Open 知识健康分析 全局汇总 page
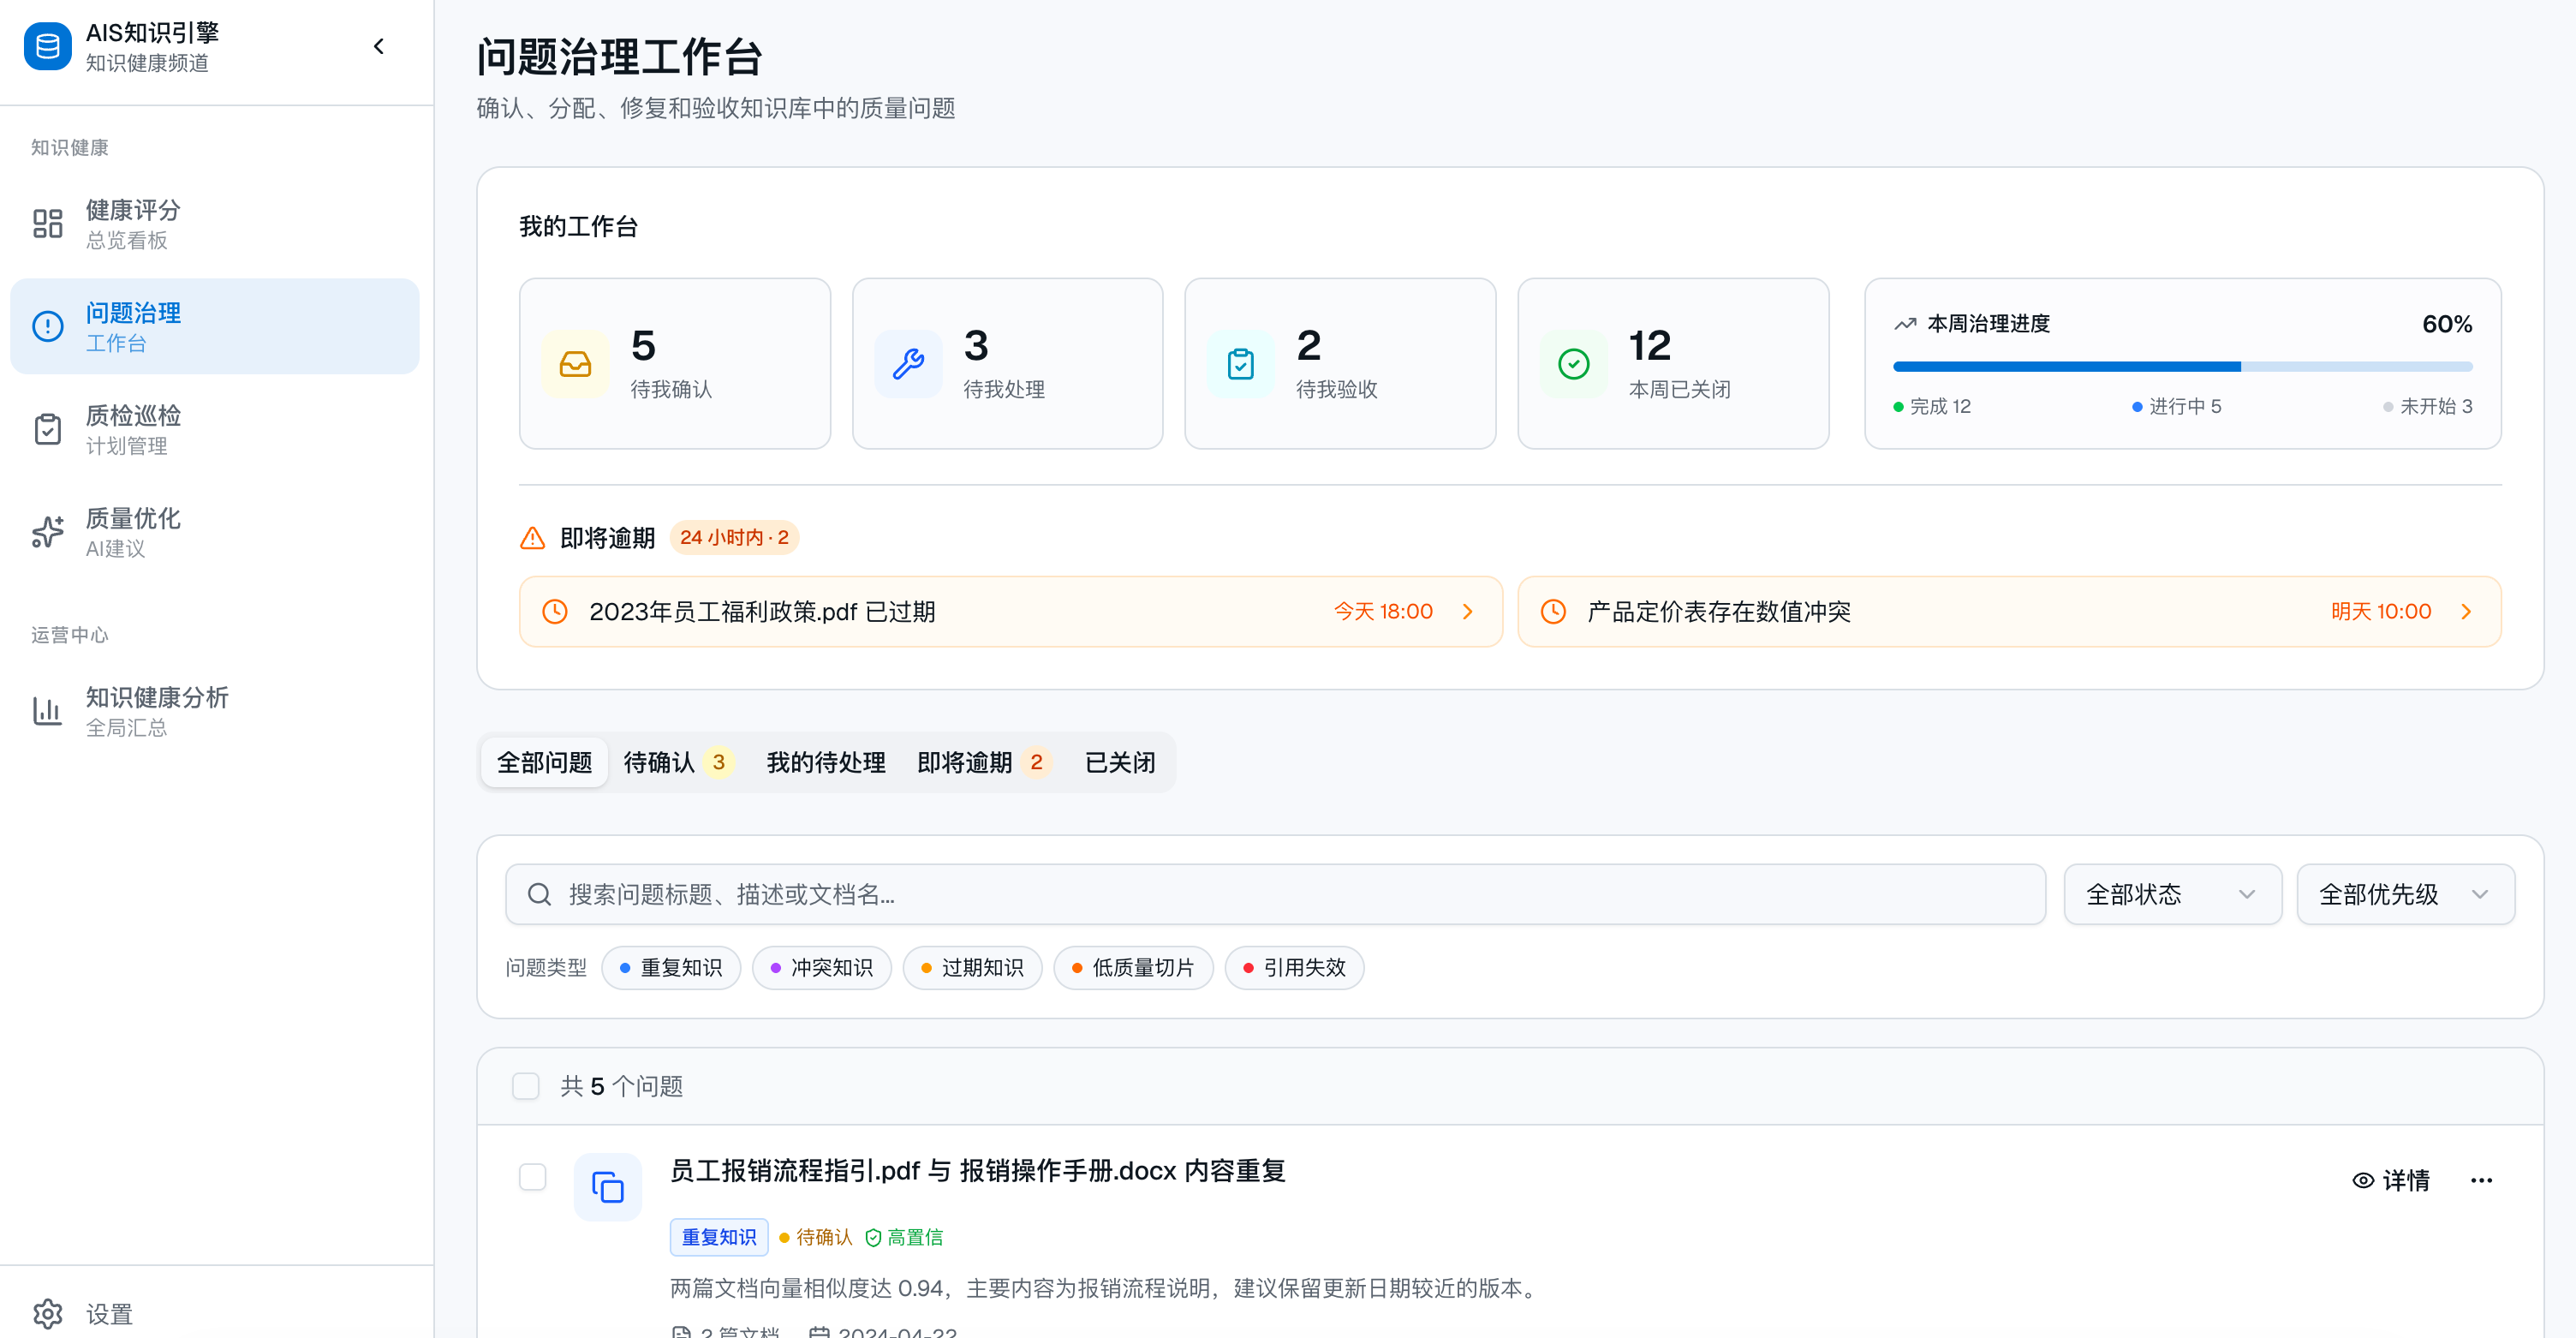 tap(215, 711)
